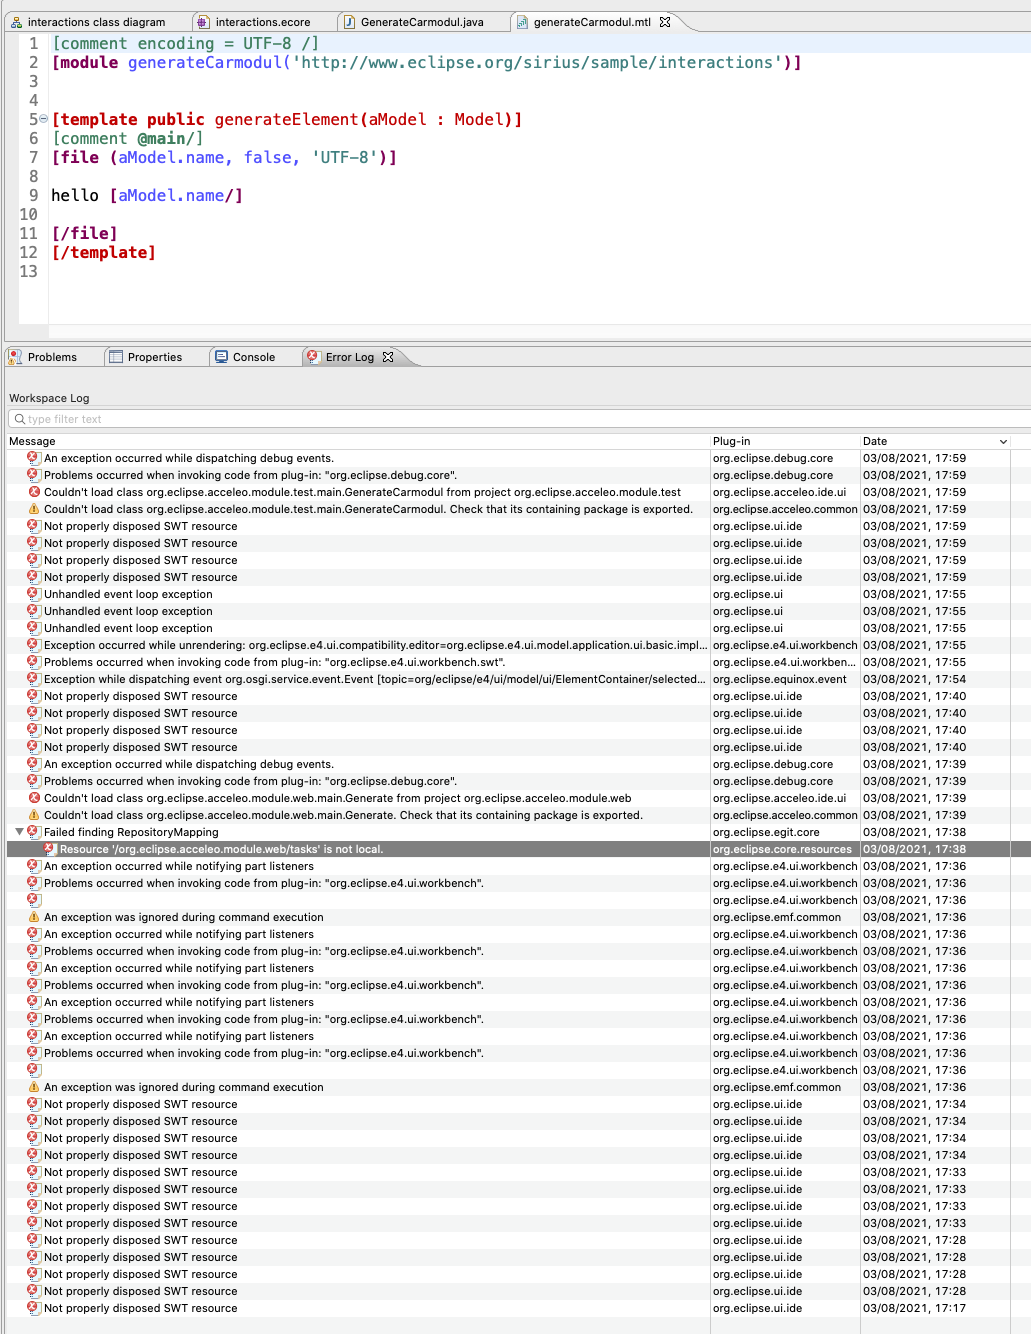The height and width of the screenshot is (1334, 1031).
Task: Collapse the Failed finding RepositoryMapping entry
Action: pyautogui.click(x=19, y=832)
